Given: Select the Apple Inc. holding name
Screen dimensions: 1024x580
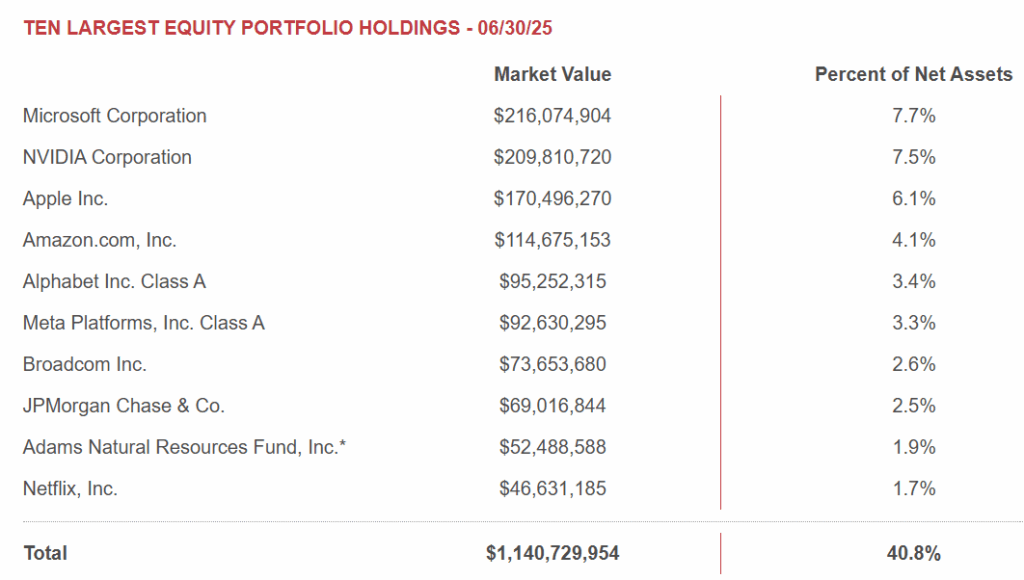Looking at the screenshot, I should coord(65,199).
